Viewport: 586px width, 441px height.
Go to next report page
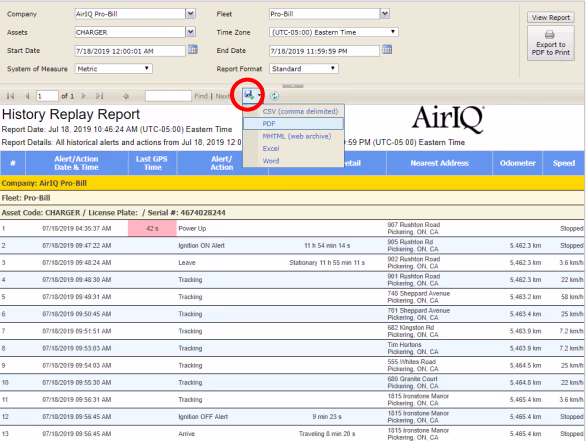point(83,96)
